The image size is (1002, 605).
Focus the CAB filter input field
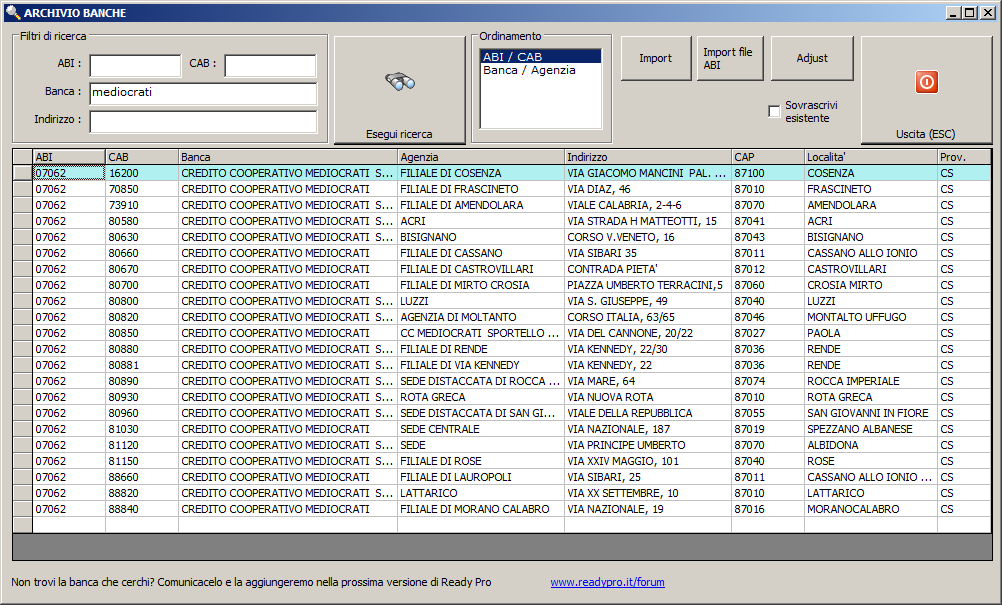[270, 65]
